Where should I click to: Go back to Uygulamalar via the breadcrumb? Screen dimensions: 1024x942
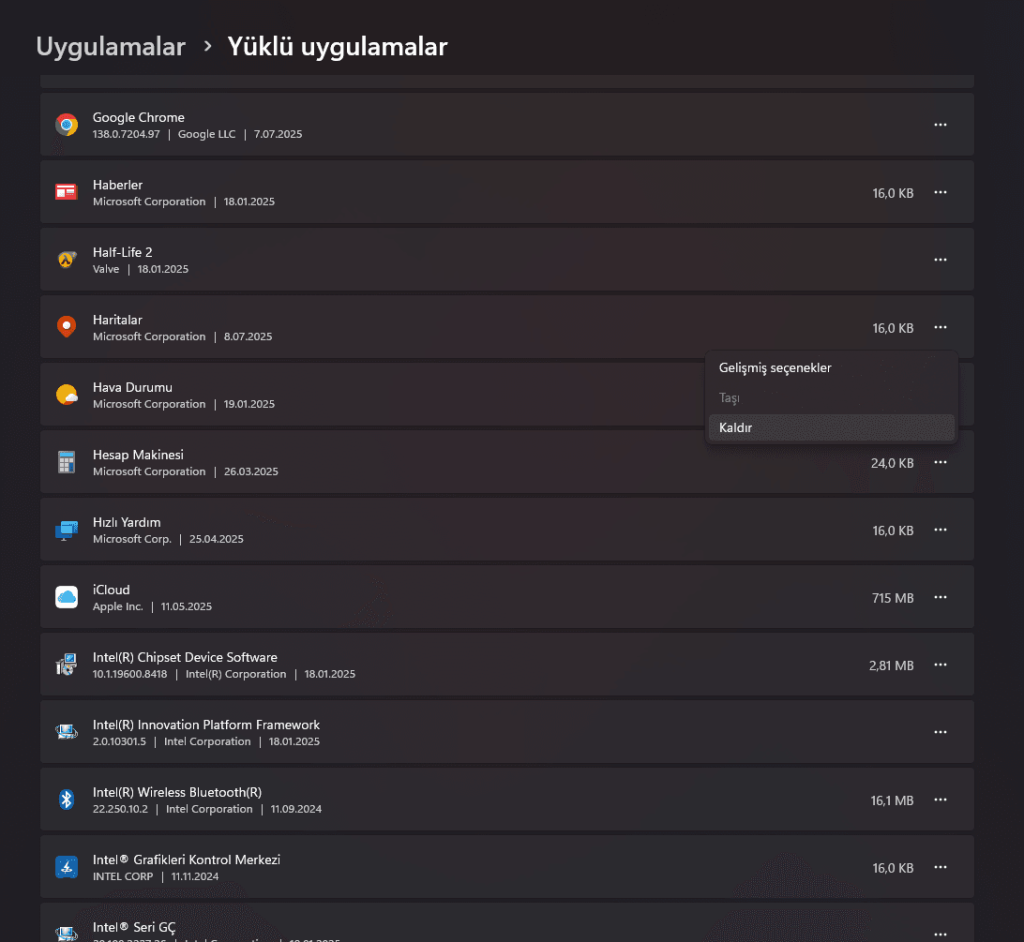pyautogui.click(x=110, y=46)
